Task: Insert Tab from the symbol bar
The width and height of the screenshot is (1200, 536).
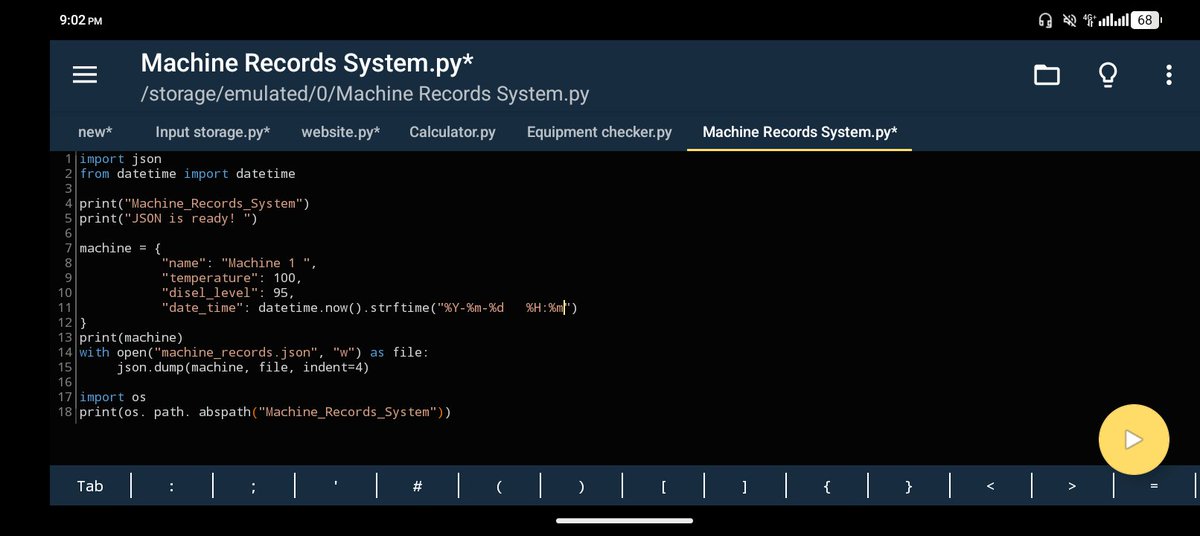Action: pos(90,486)
